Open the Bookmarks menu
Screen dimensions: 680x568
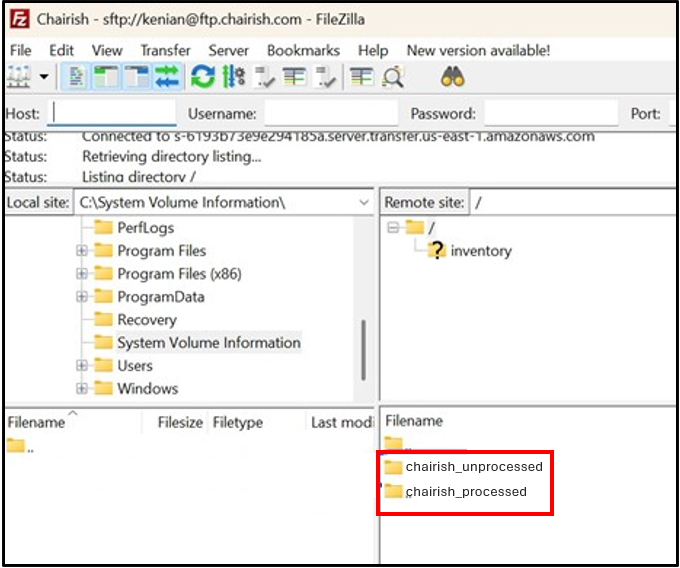tap(303, 50)
